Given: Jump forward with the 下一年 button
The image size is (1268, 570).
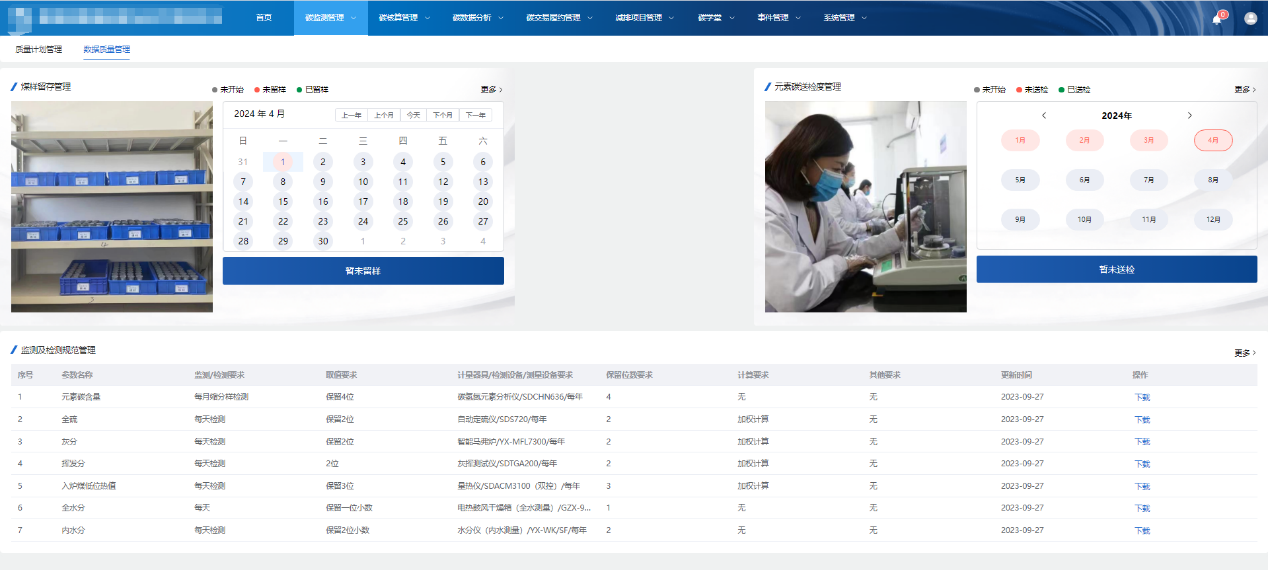Looking at the screenshot, I should [475, 115].
